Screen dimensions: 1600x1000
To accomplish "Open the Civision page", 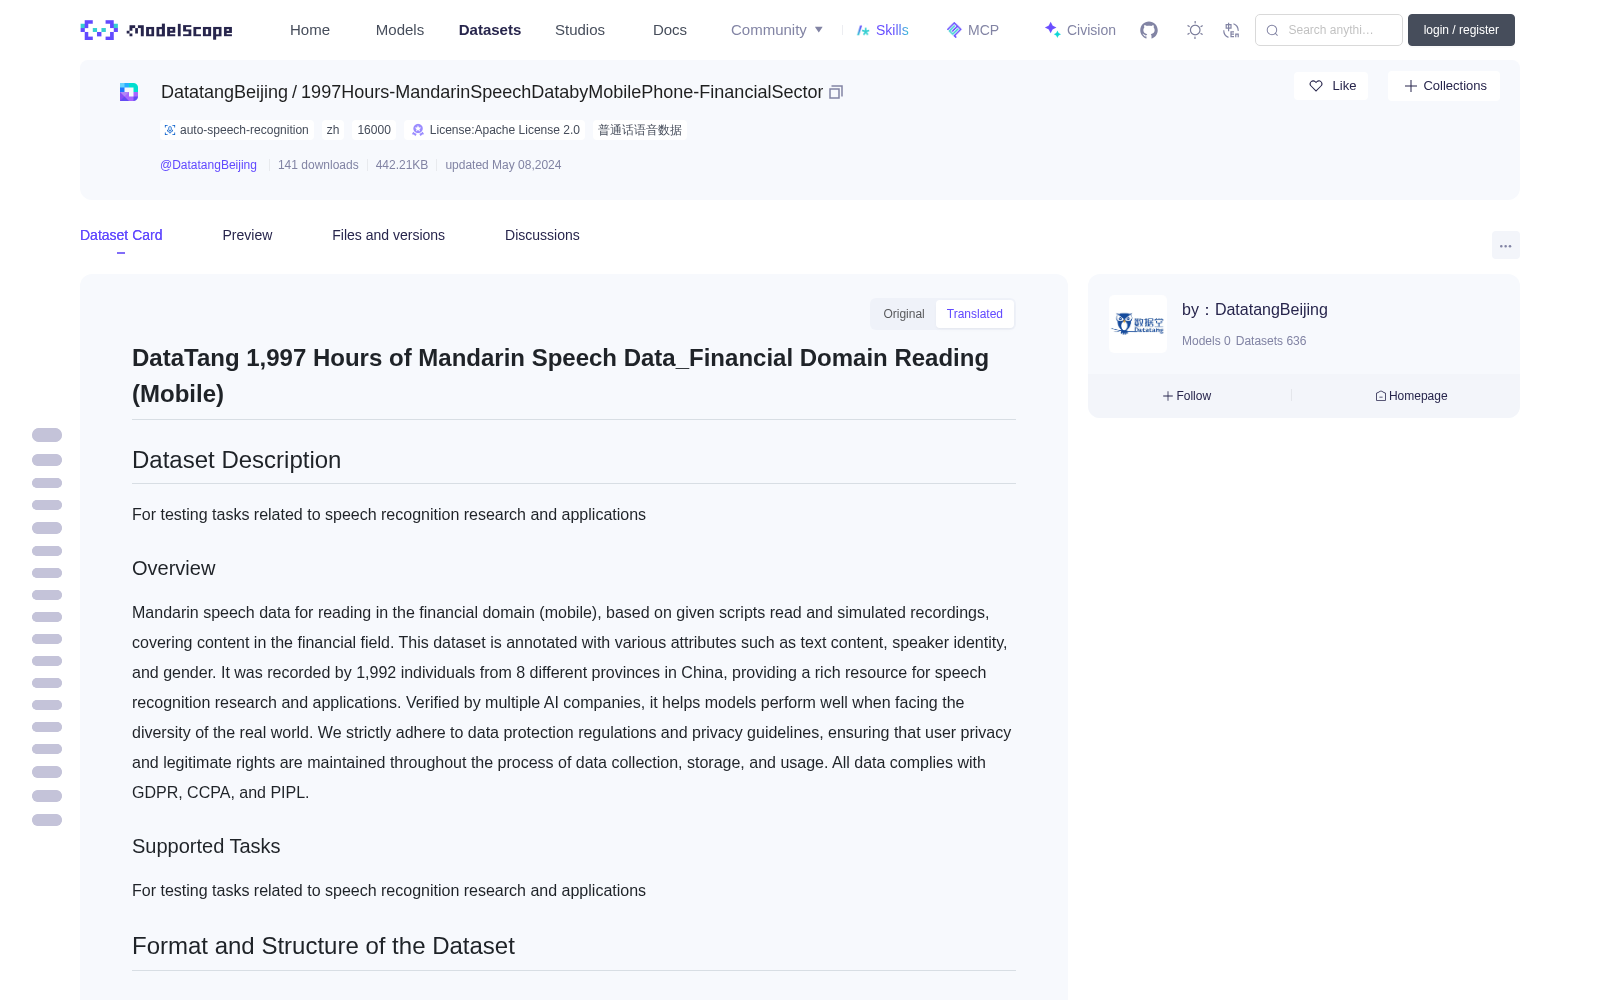I will (1080, 30).
